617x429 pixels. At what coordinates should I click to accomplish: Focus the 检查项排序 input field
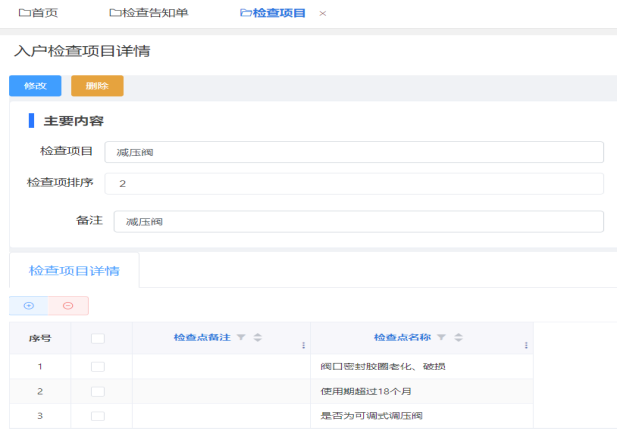tap(354, 183)
